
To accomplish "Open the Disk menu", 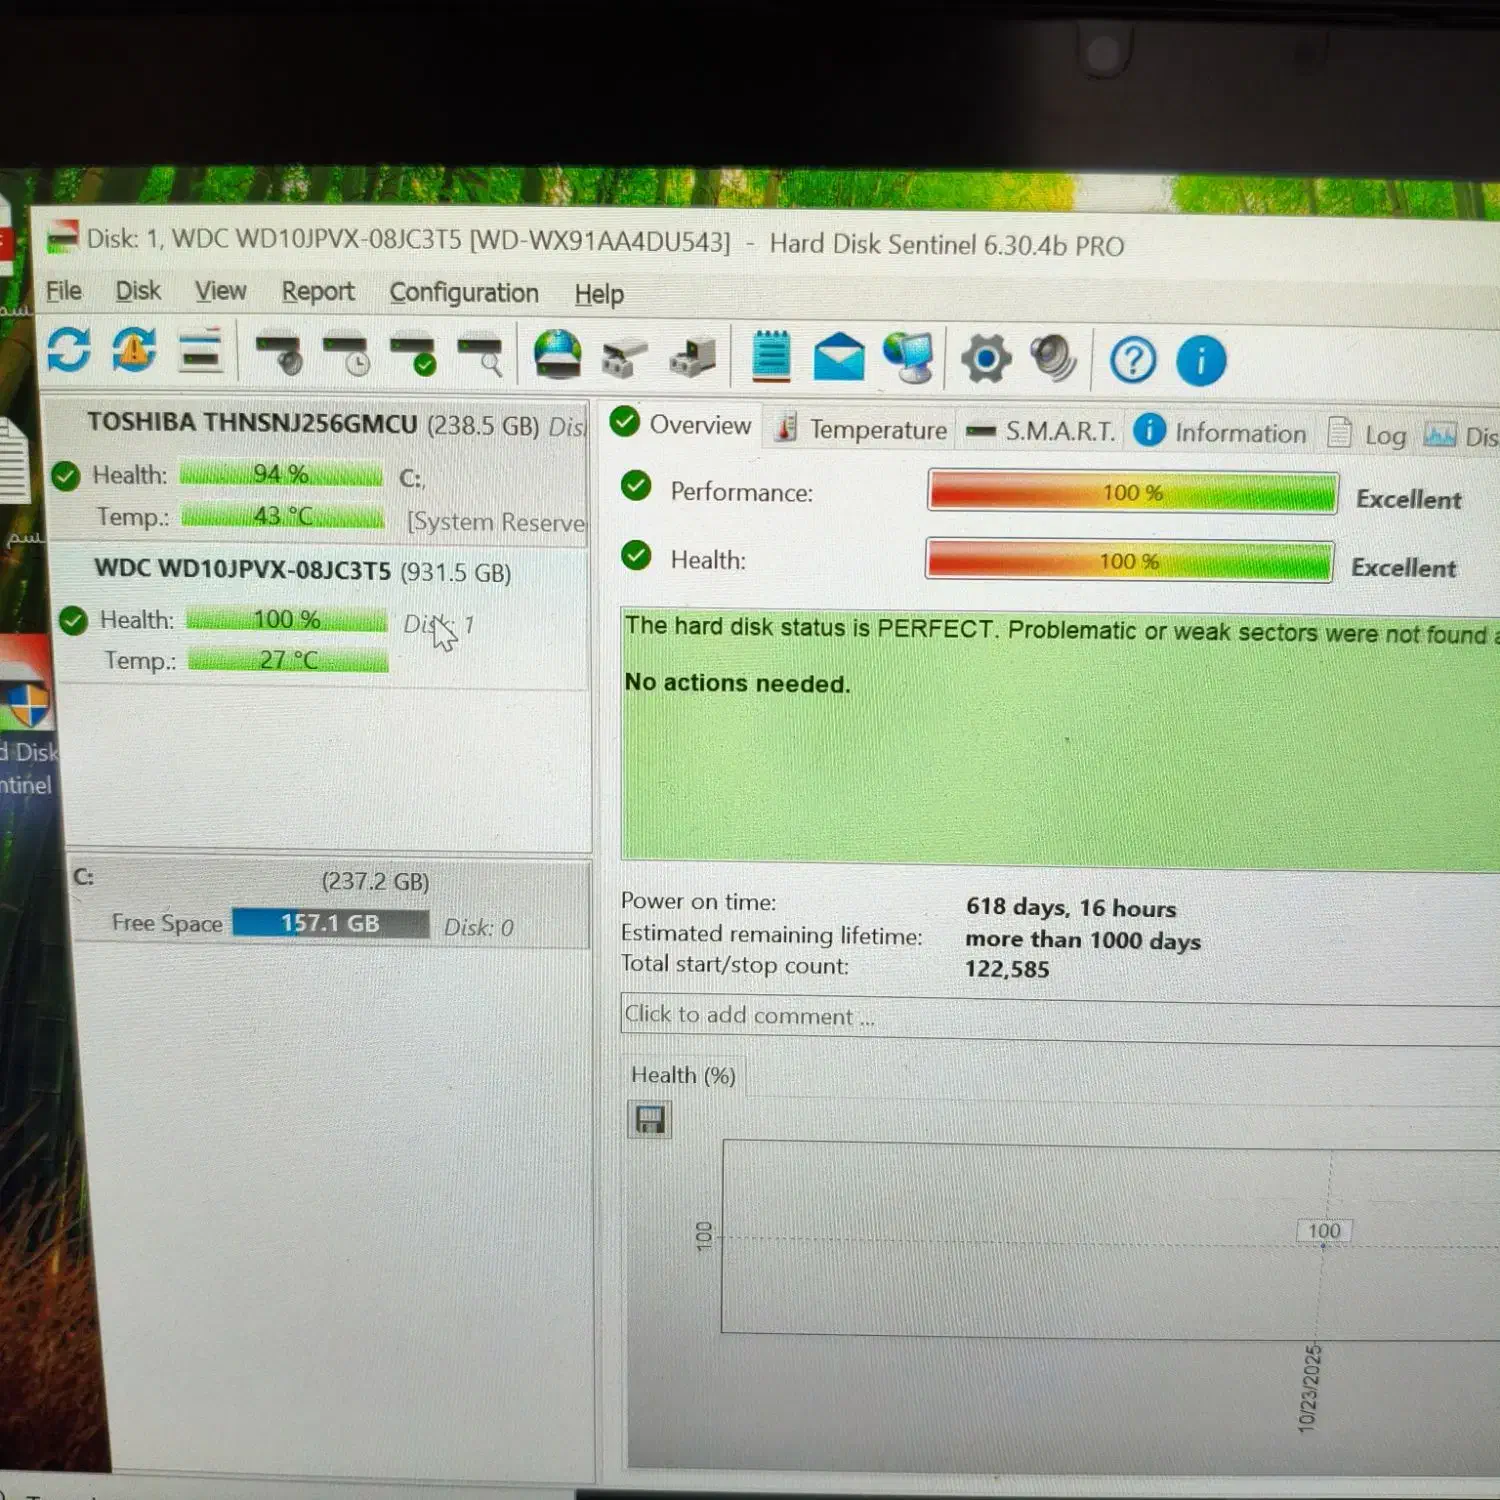I will click(x=137, y=291).
